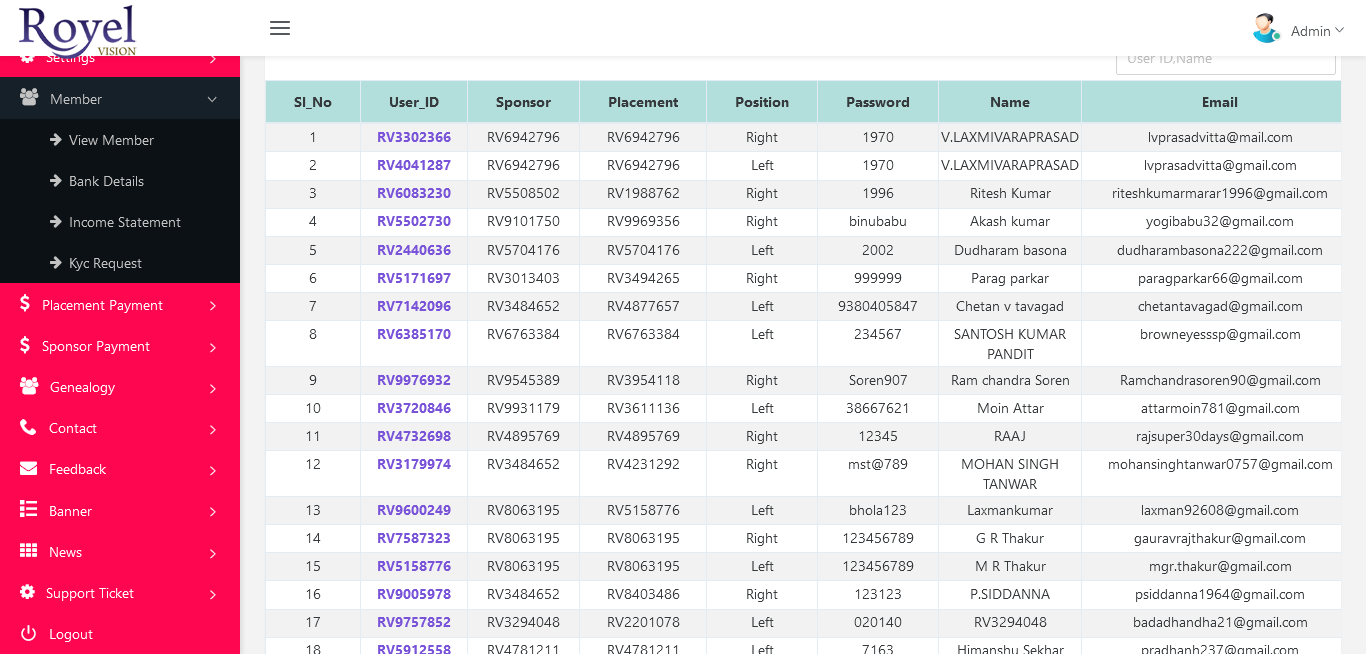Expand the Banner chevron

(x=213, y=512)
